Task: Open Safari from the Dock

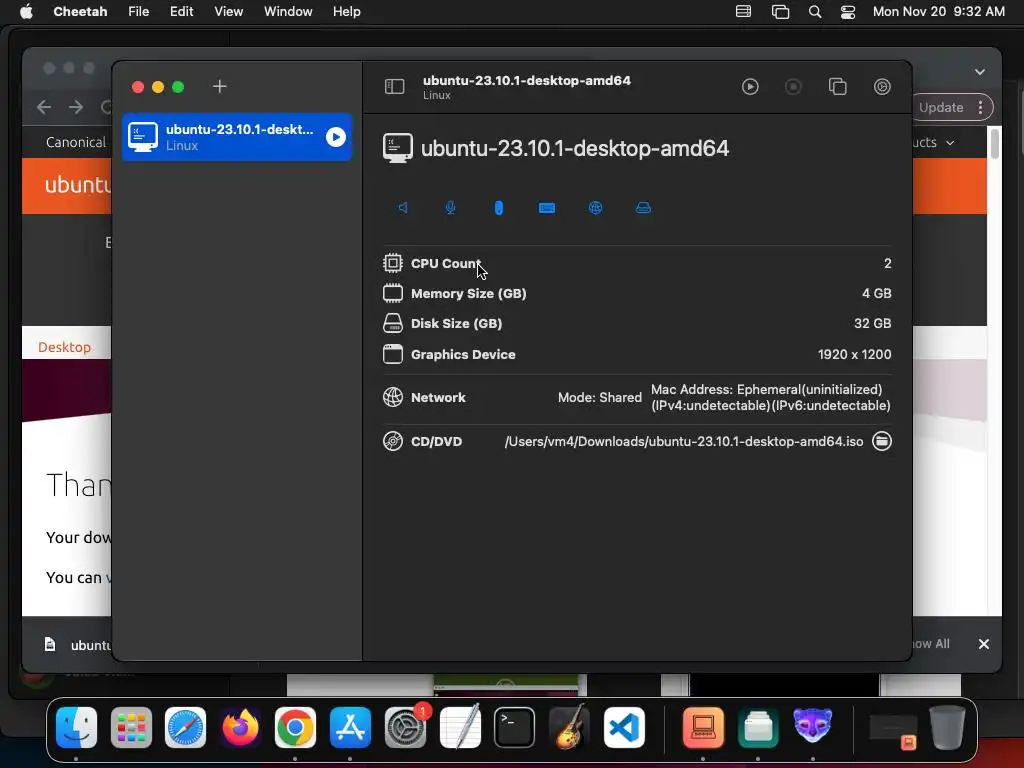Action: (x=185, y=728)
